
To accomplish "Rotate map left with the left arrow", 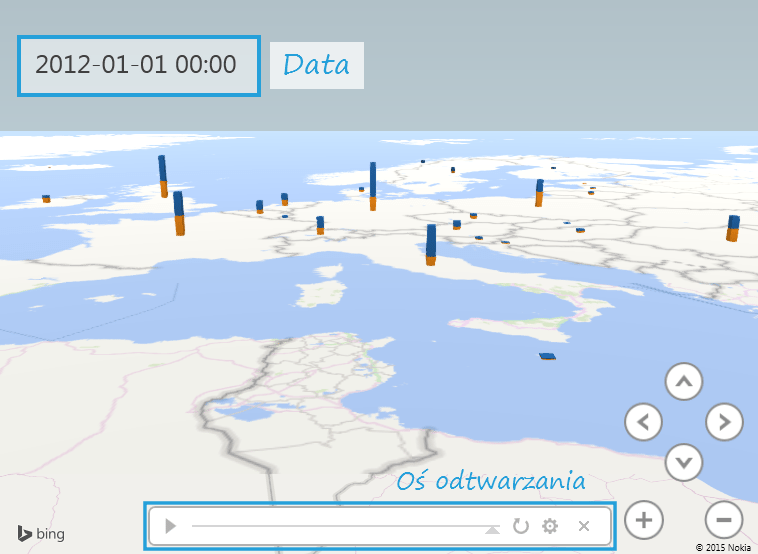I will pyautogui.click(x=644, y=422).
